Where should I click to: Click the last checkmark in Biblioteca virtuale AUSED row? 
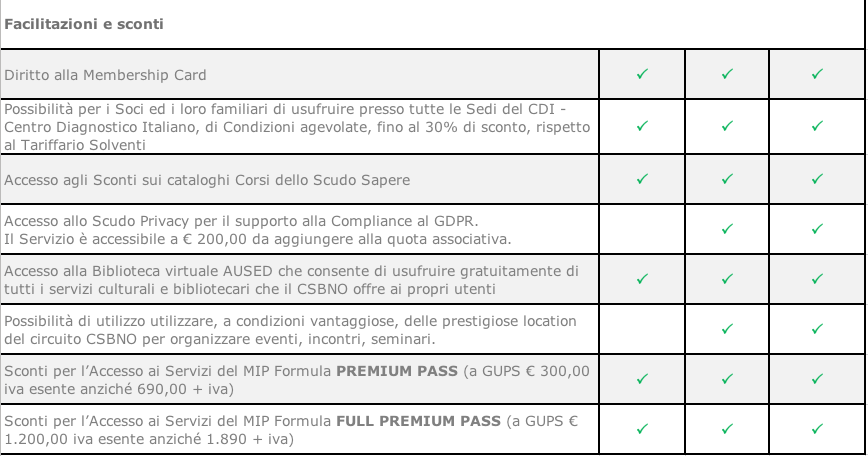(x=817, y=279)
